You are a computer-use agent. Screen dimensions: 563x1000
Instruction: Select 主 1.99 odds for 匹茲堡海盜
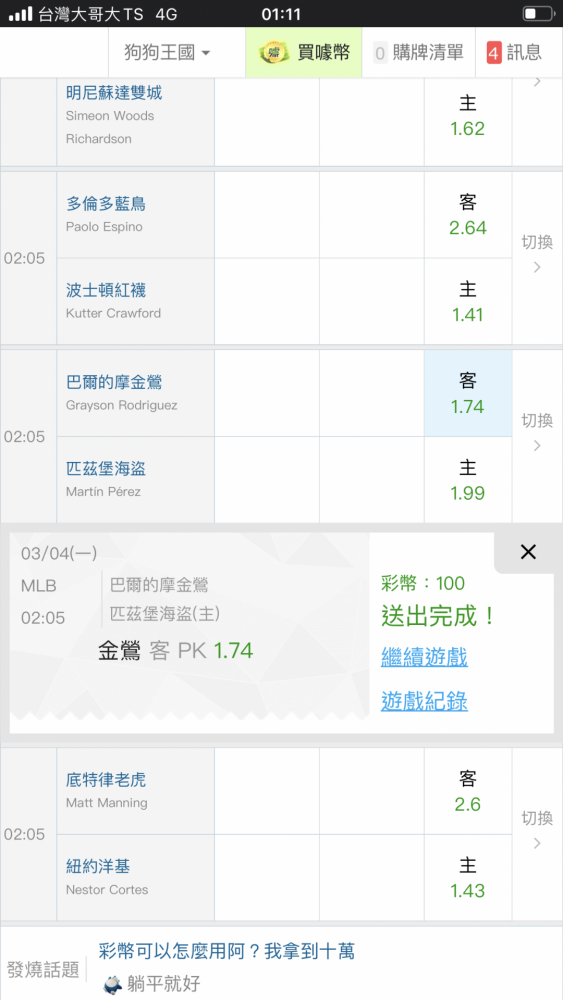click(x=468, y=480)
